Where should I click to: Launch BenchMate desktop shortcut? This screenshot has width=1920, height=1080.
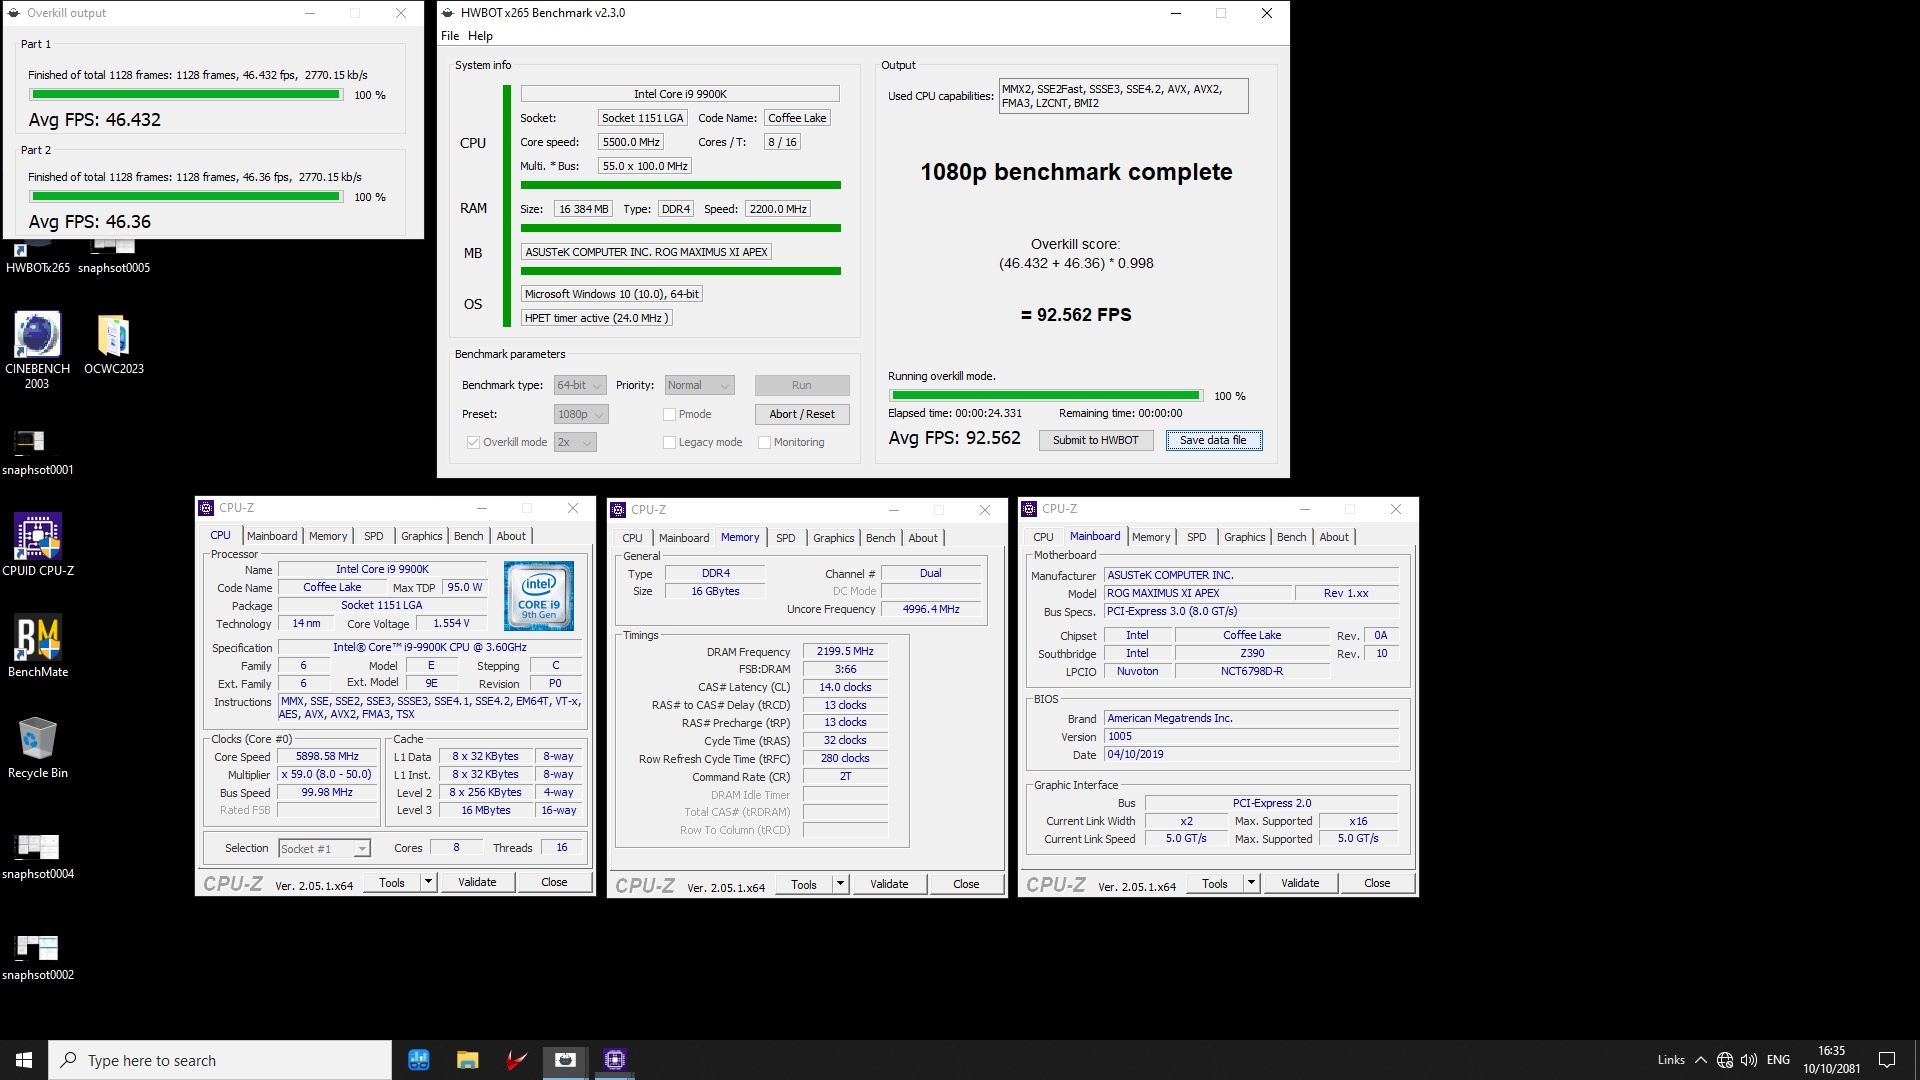(x=38, y=646)
